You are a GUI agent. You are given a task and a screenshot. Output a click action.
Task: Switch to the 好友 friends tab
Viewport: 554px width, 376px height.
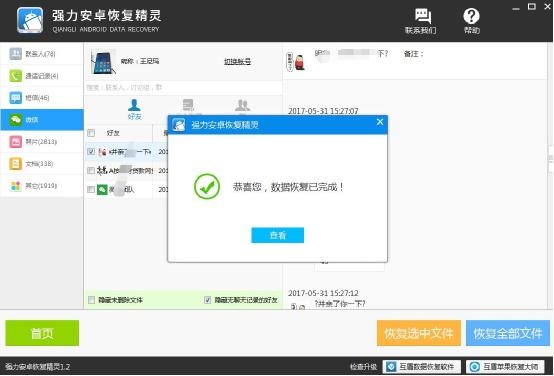point(134,110)
